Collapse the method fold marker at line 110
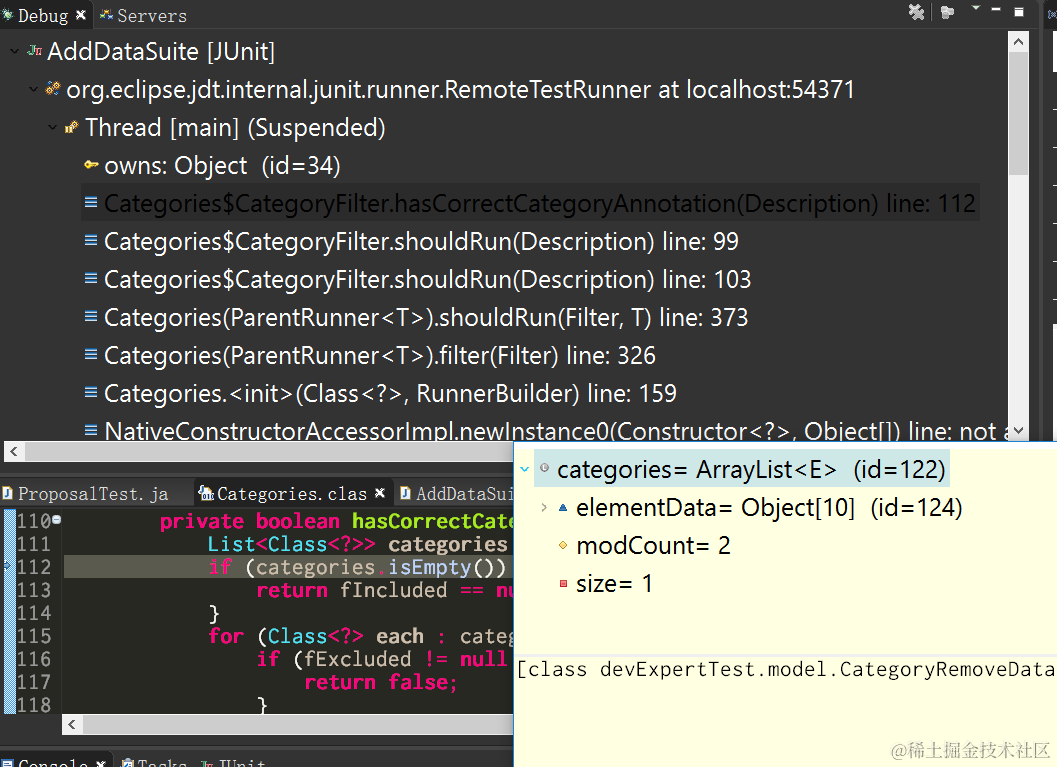 [x=57, y=520]
